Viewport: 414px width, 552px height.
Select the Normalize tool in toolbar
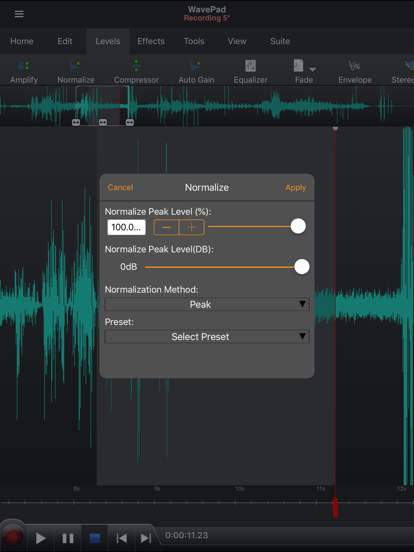tap(76, 72)
